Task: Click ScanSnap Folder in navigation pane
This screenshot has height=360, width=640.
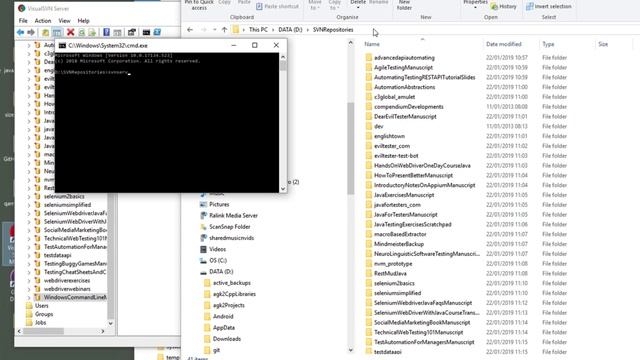Action: pyautogui.click(x=230, y=227)
